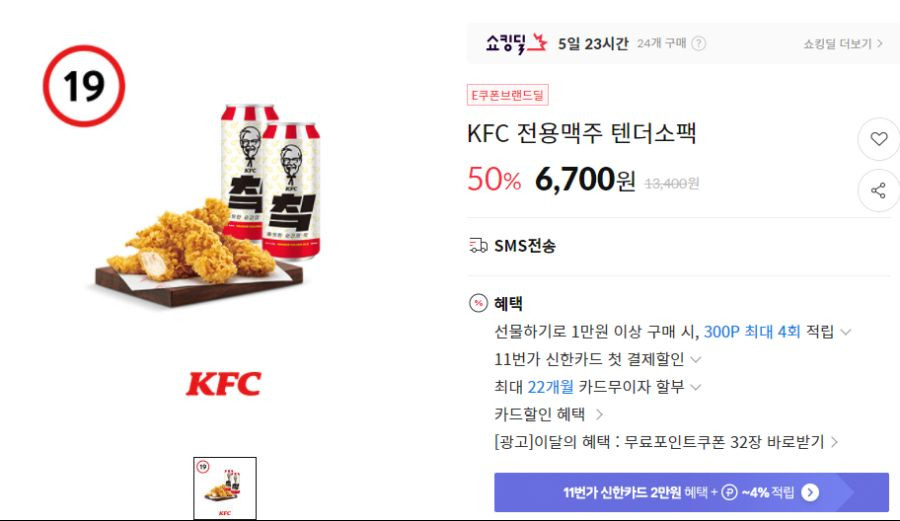Expand the 300P 최대 4회 적립 details
This screenshot has width=900, height=521.
[x=845, y=332]
